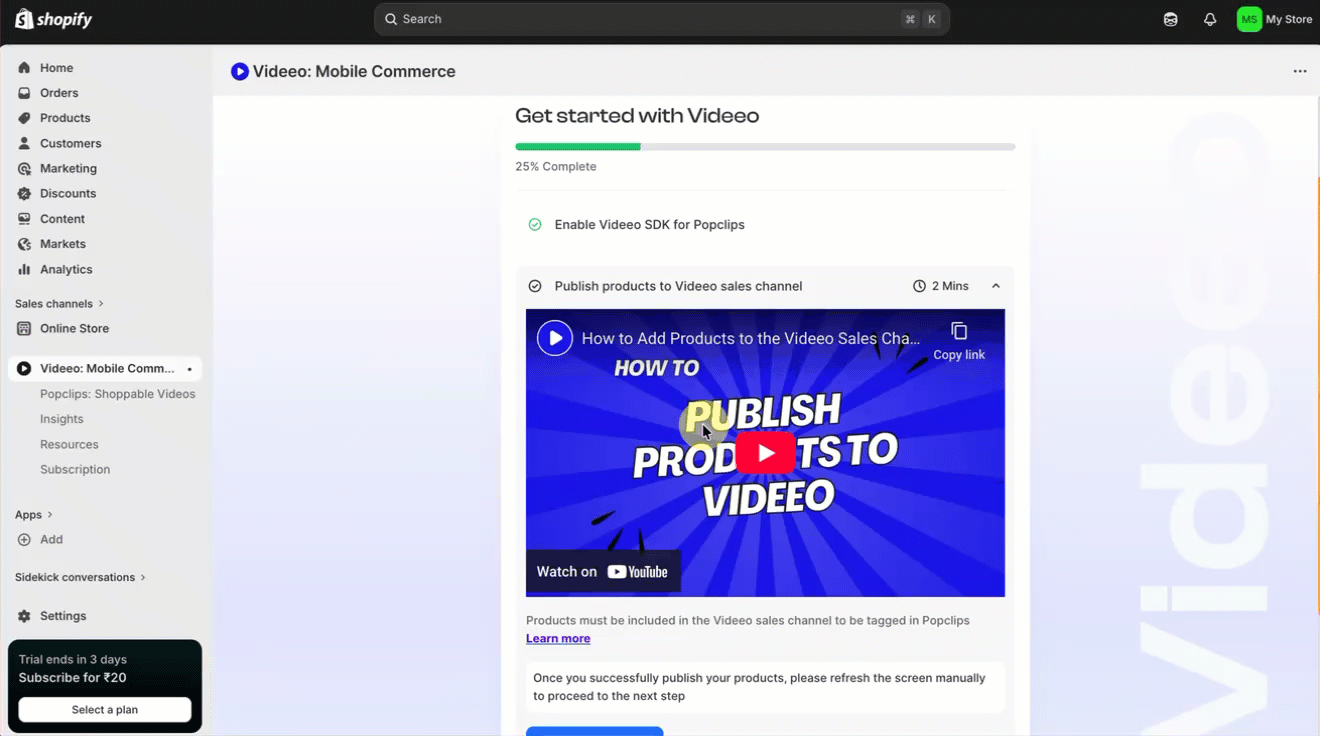Click the three-dot menu for Videeo app

[x=1299, y=71]
